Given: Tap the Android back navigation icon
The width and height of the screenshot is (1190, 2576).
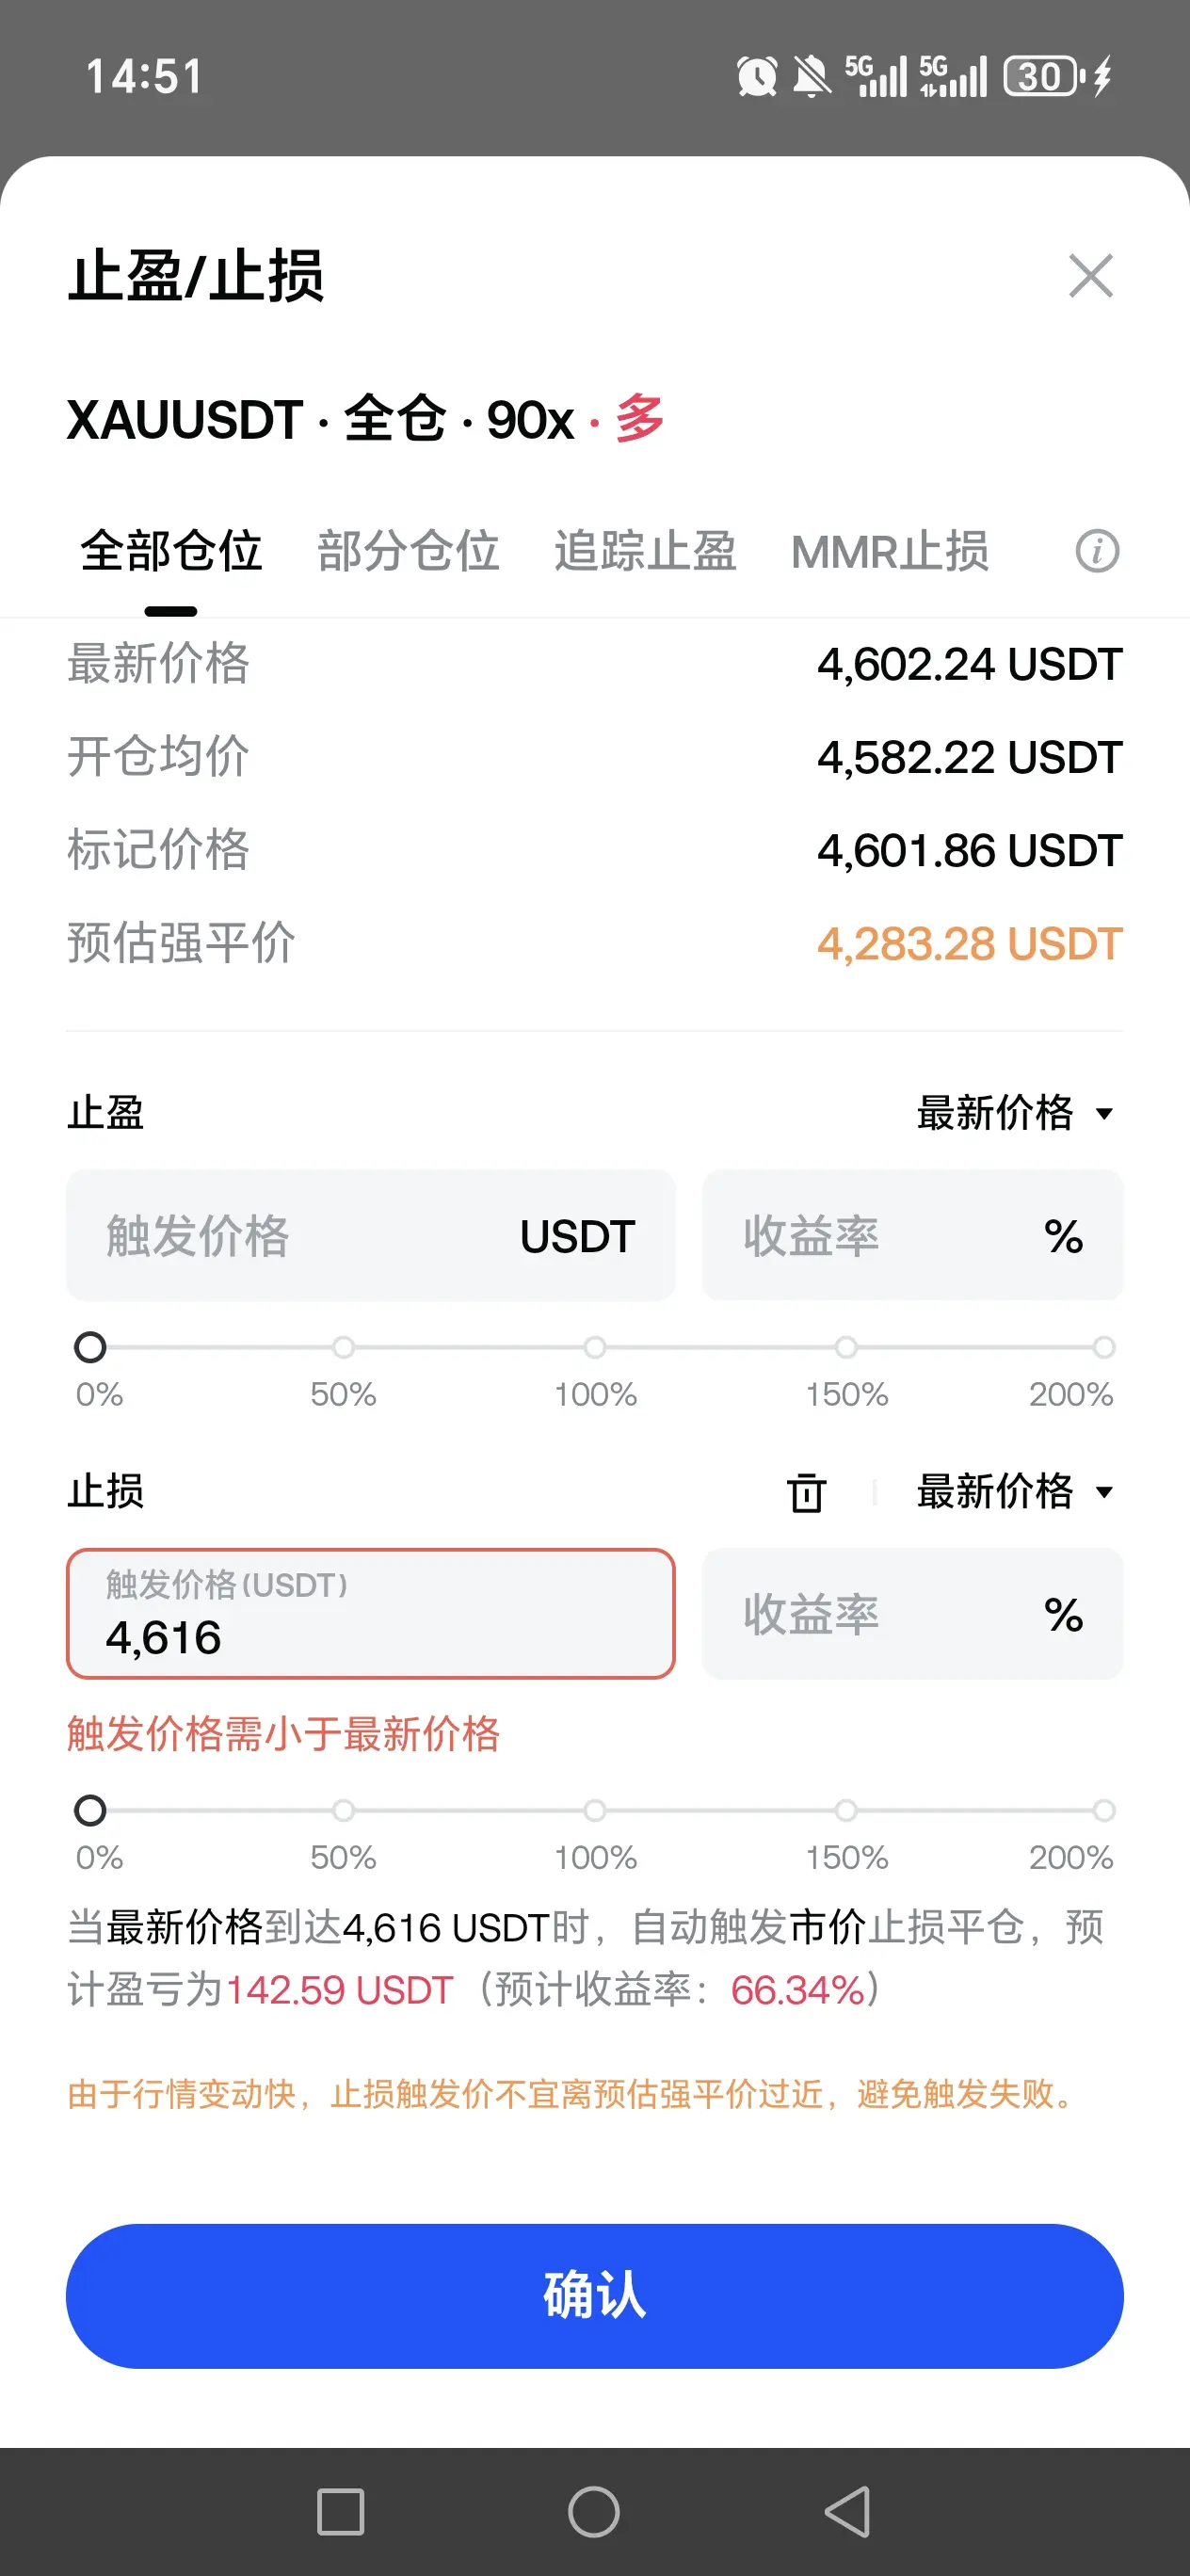Looking at the screenshot, I should click(847, 2511).
